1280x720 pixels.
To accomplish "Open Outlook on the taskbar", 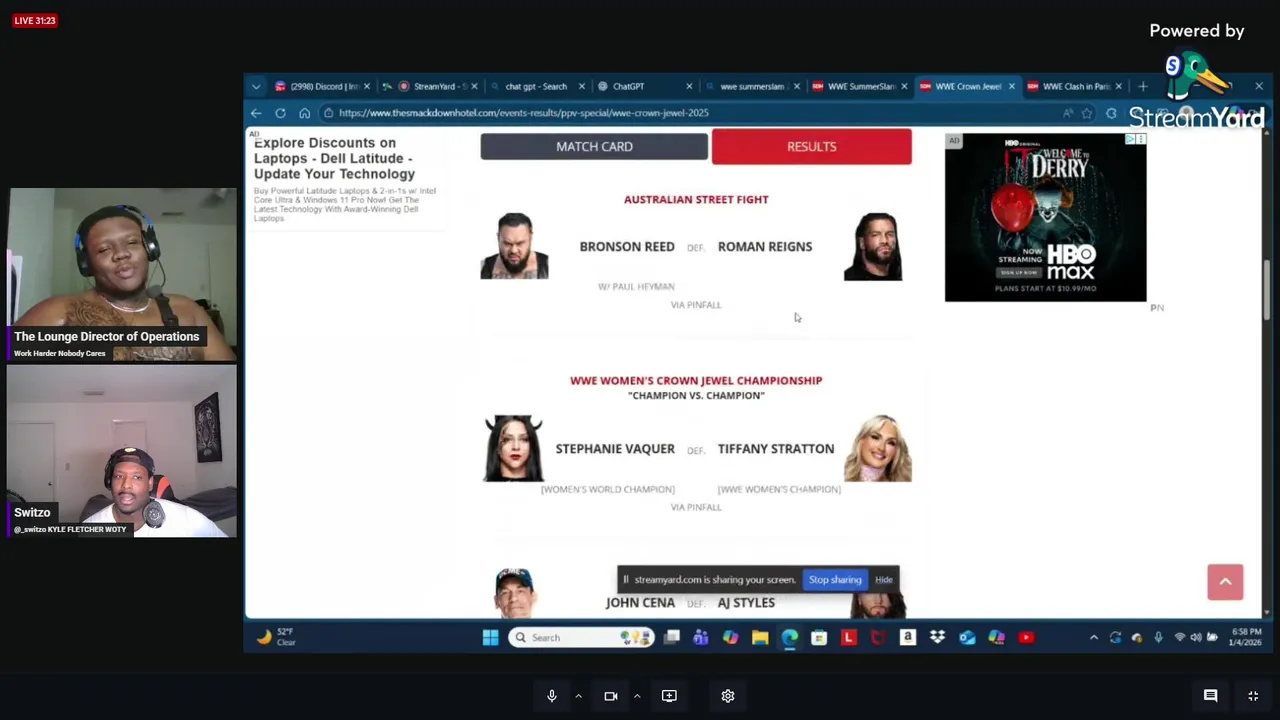I will 967,638.
